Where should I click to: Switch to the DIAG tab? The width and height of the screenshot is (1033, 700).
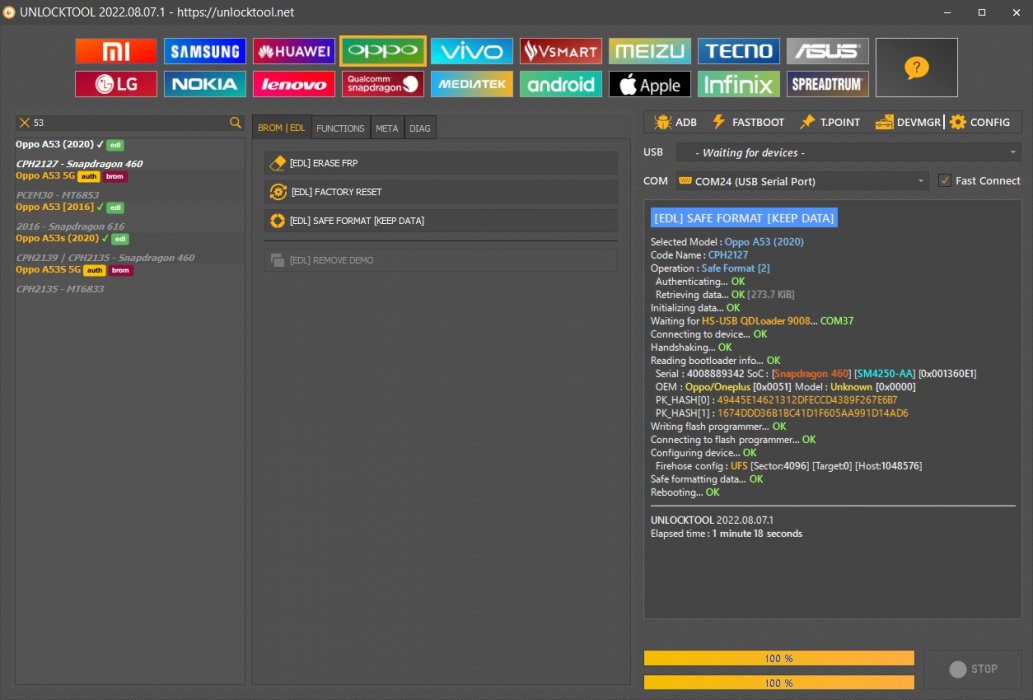pos(420,128)
